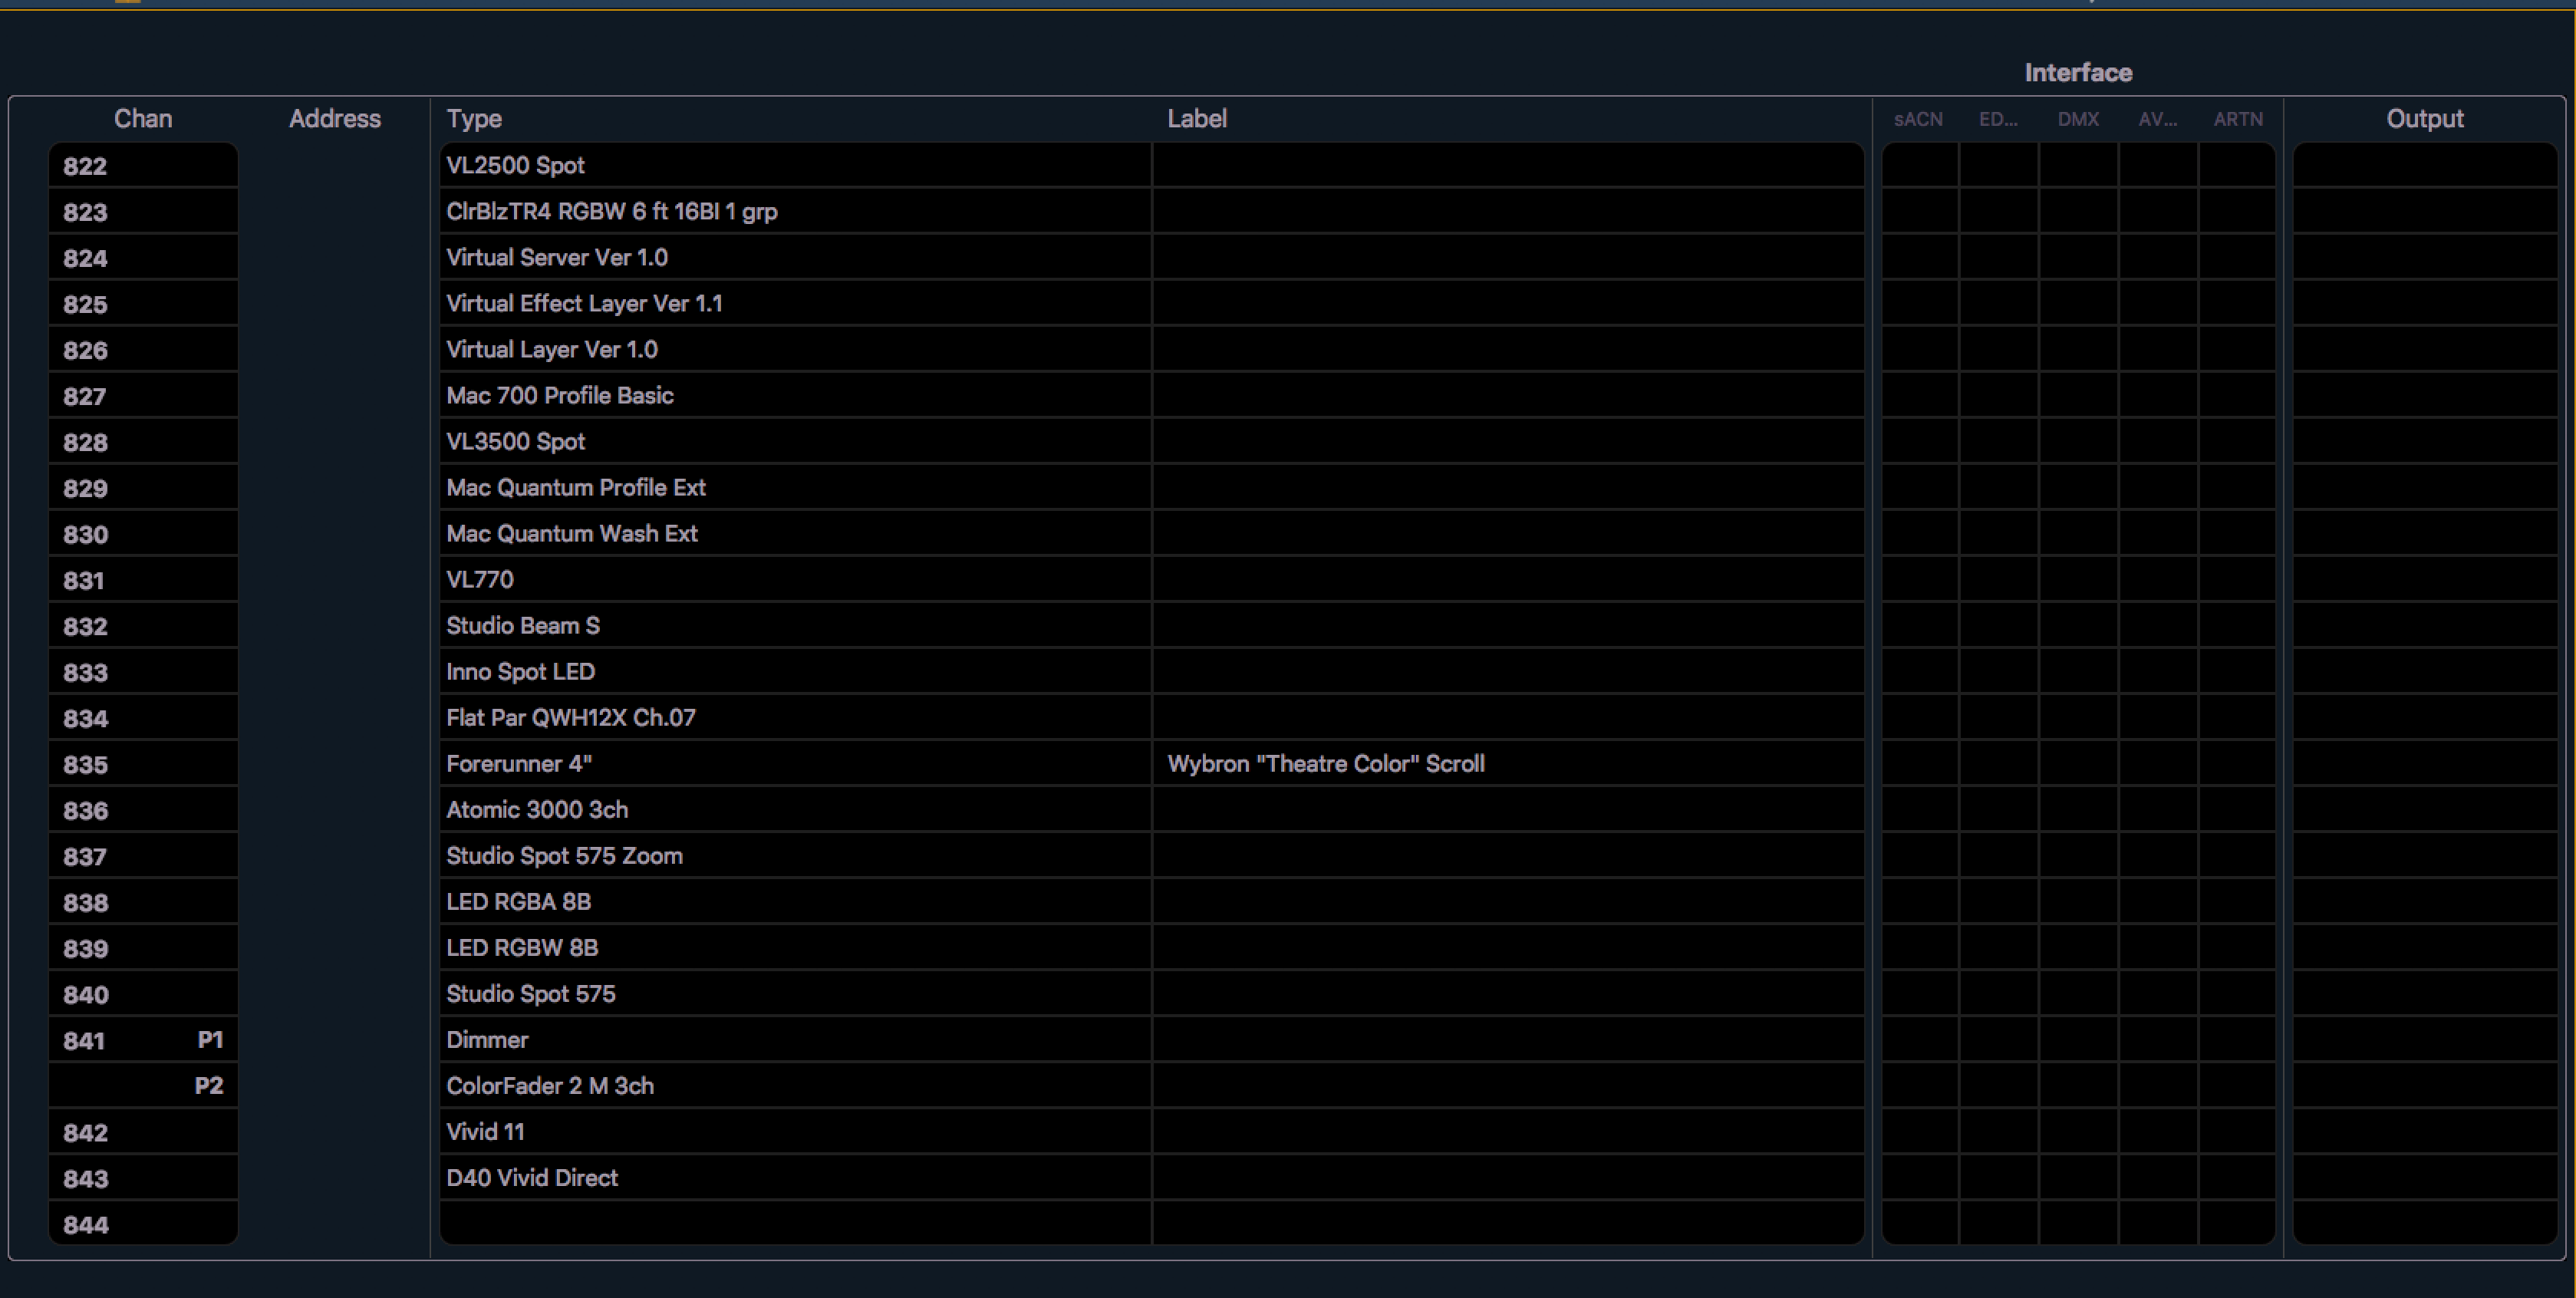Click Dimmer type for channel 841
This screenshot has width=2576, height=1298.
click(x=795, y=1040)
